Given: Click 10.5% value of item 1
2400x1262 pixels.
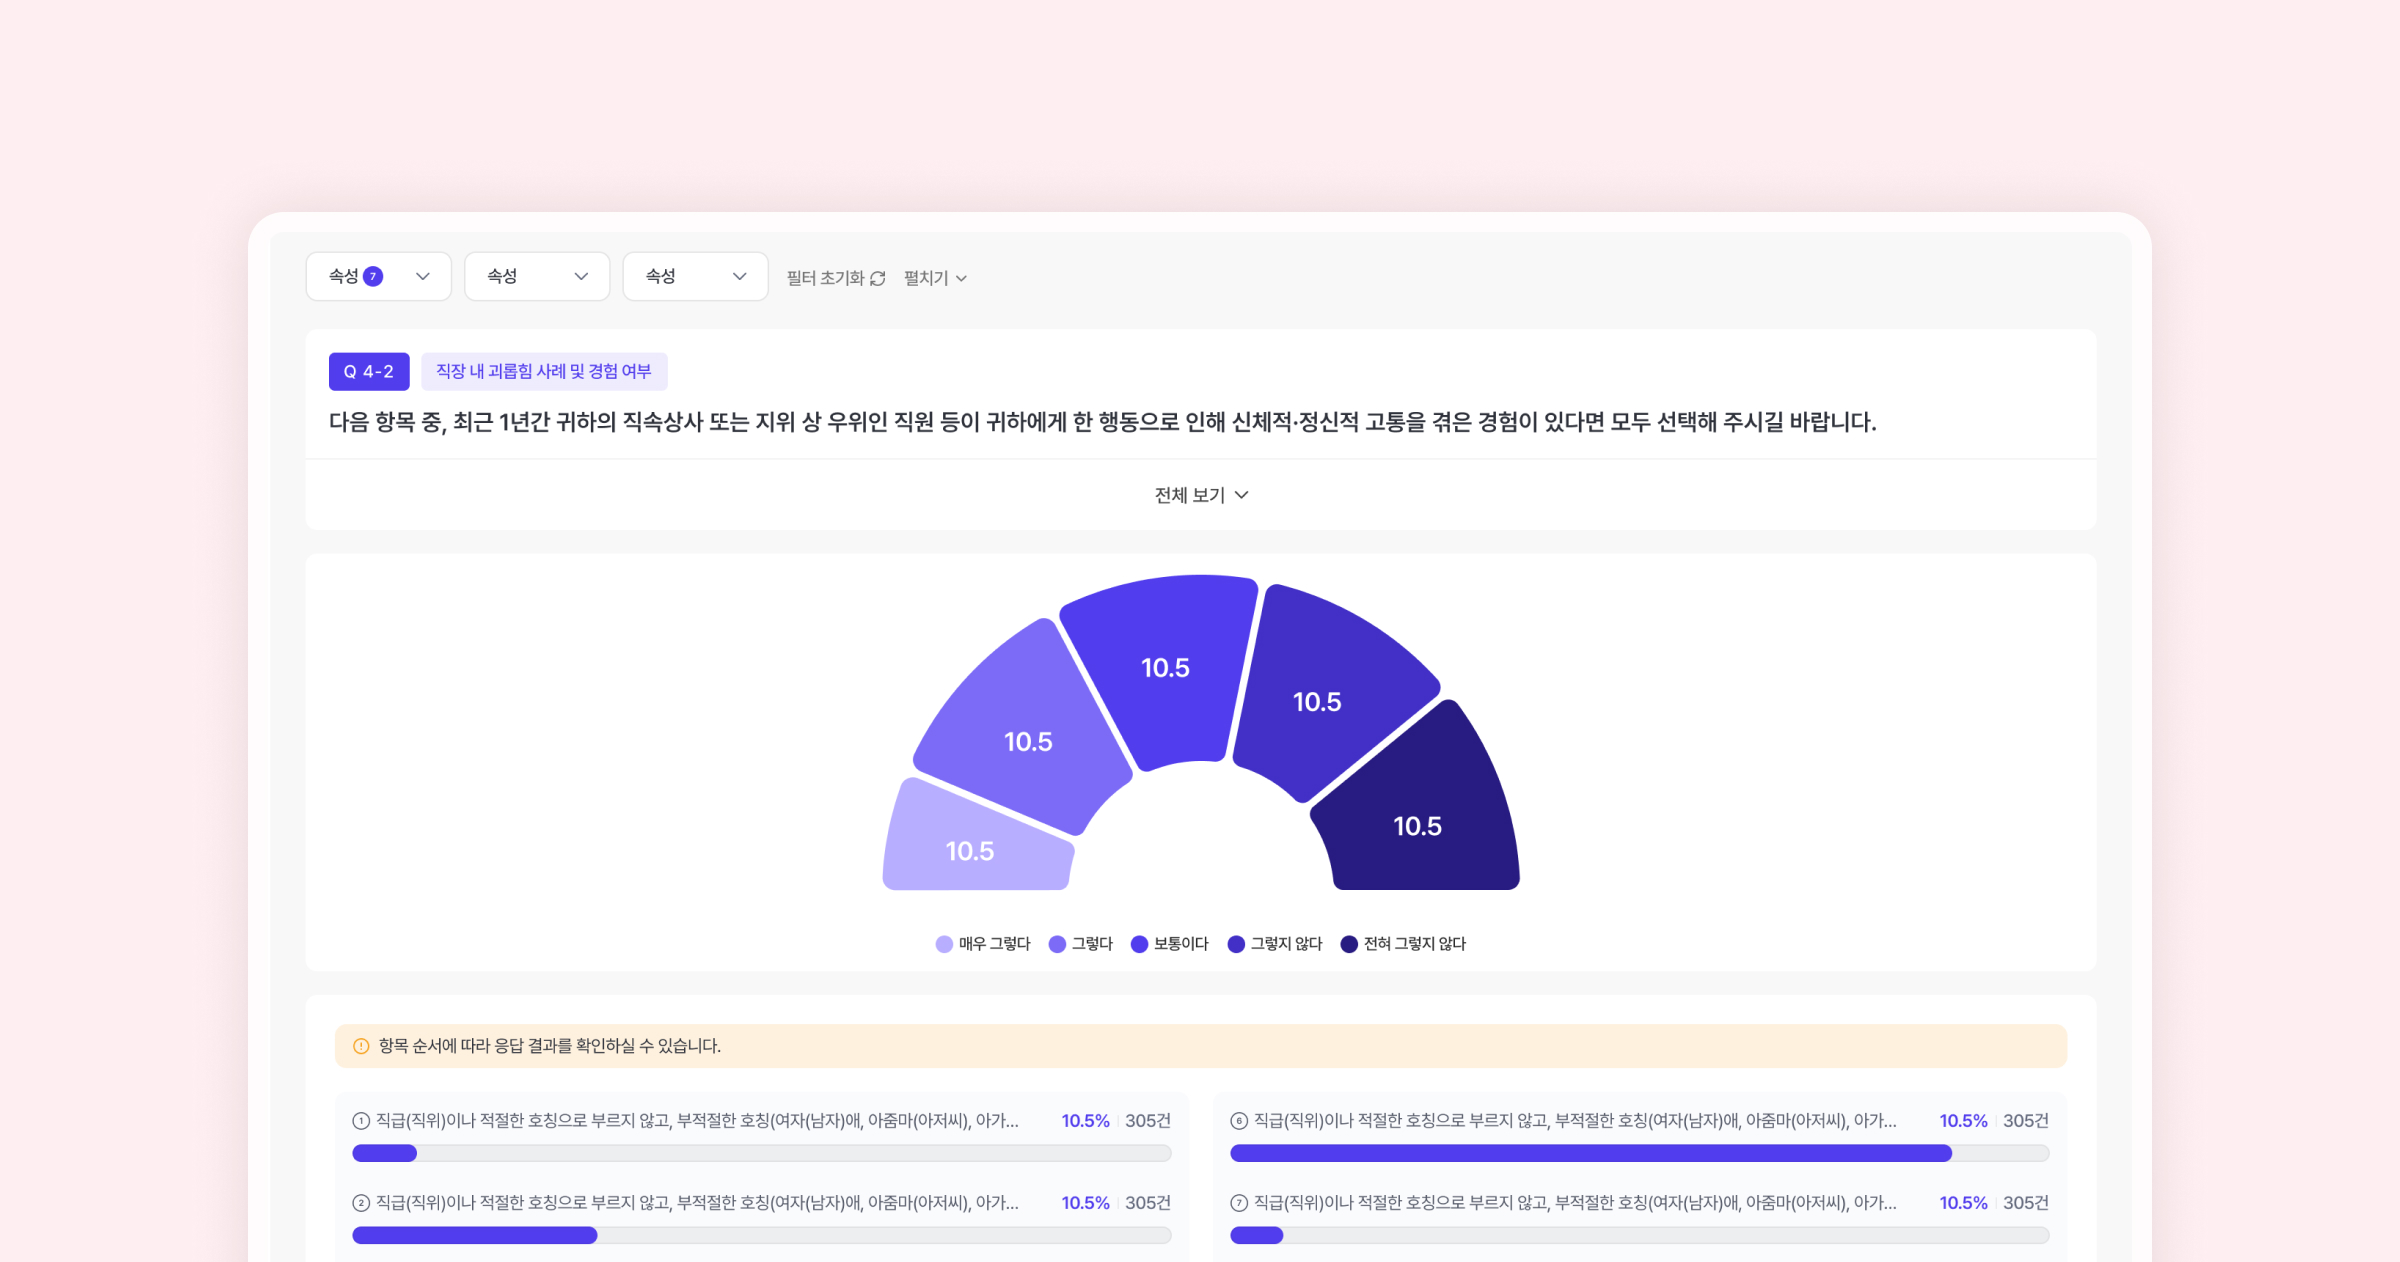Looking at the screenshot, I should click(x=1085, y=1121).
